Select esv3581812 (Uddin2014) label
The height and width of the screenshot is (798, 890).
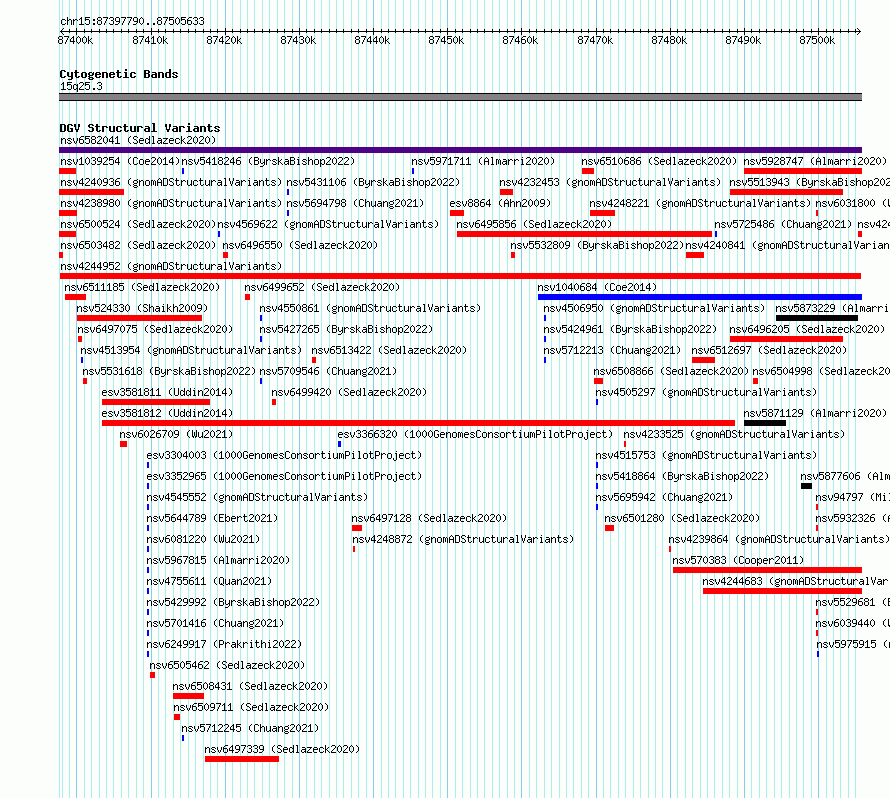point(167,413)
